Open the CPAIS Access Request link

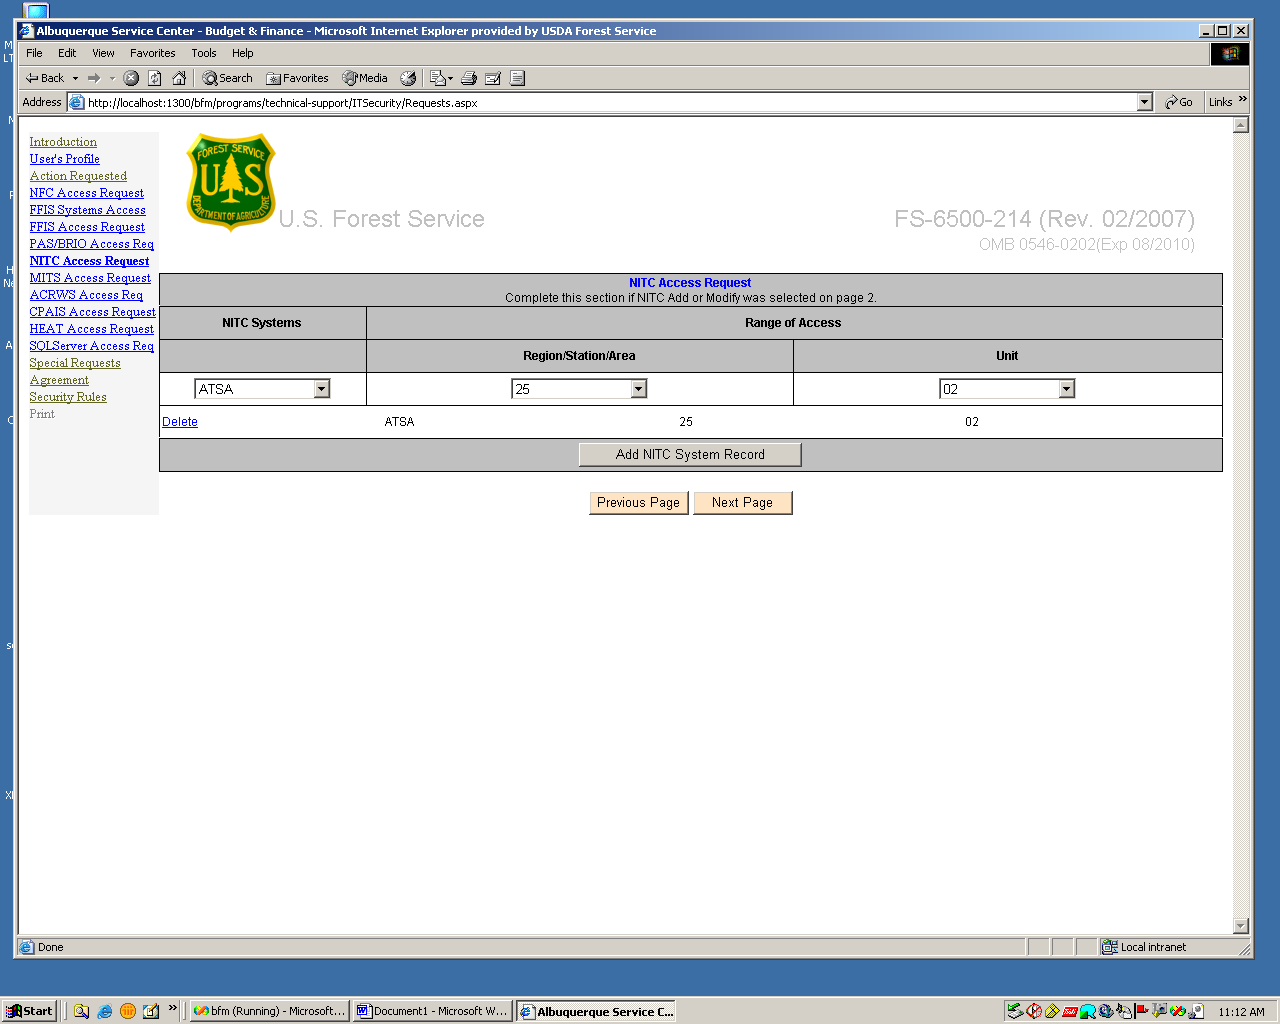(x=93, y=312)
